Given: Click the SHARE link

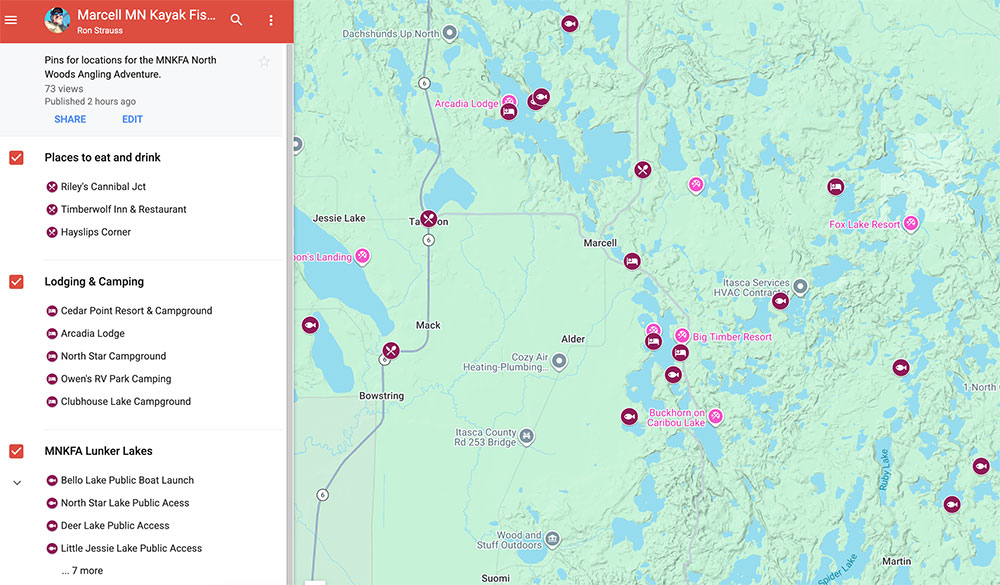Looking at the screenshot, I should point(70,119).
